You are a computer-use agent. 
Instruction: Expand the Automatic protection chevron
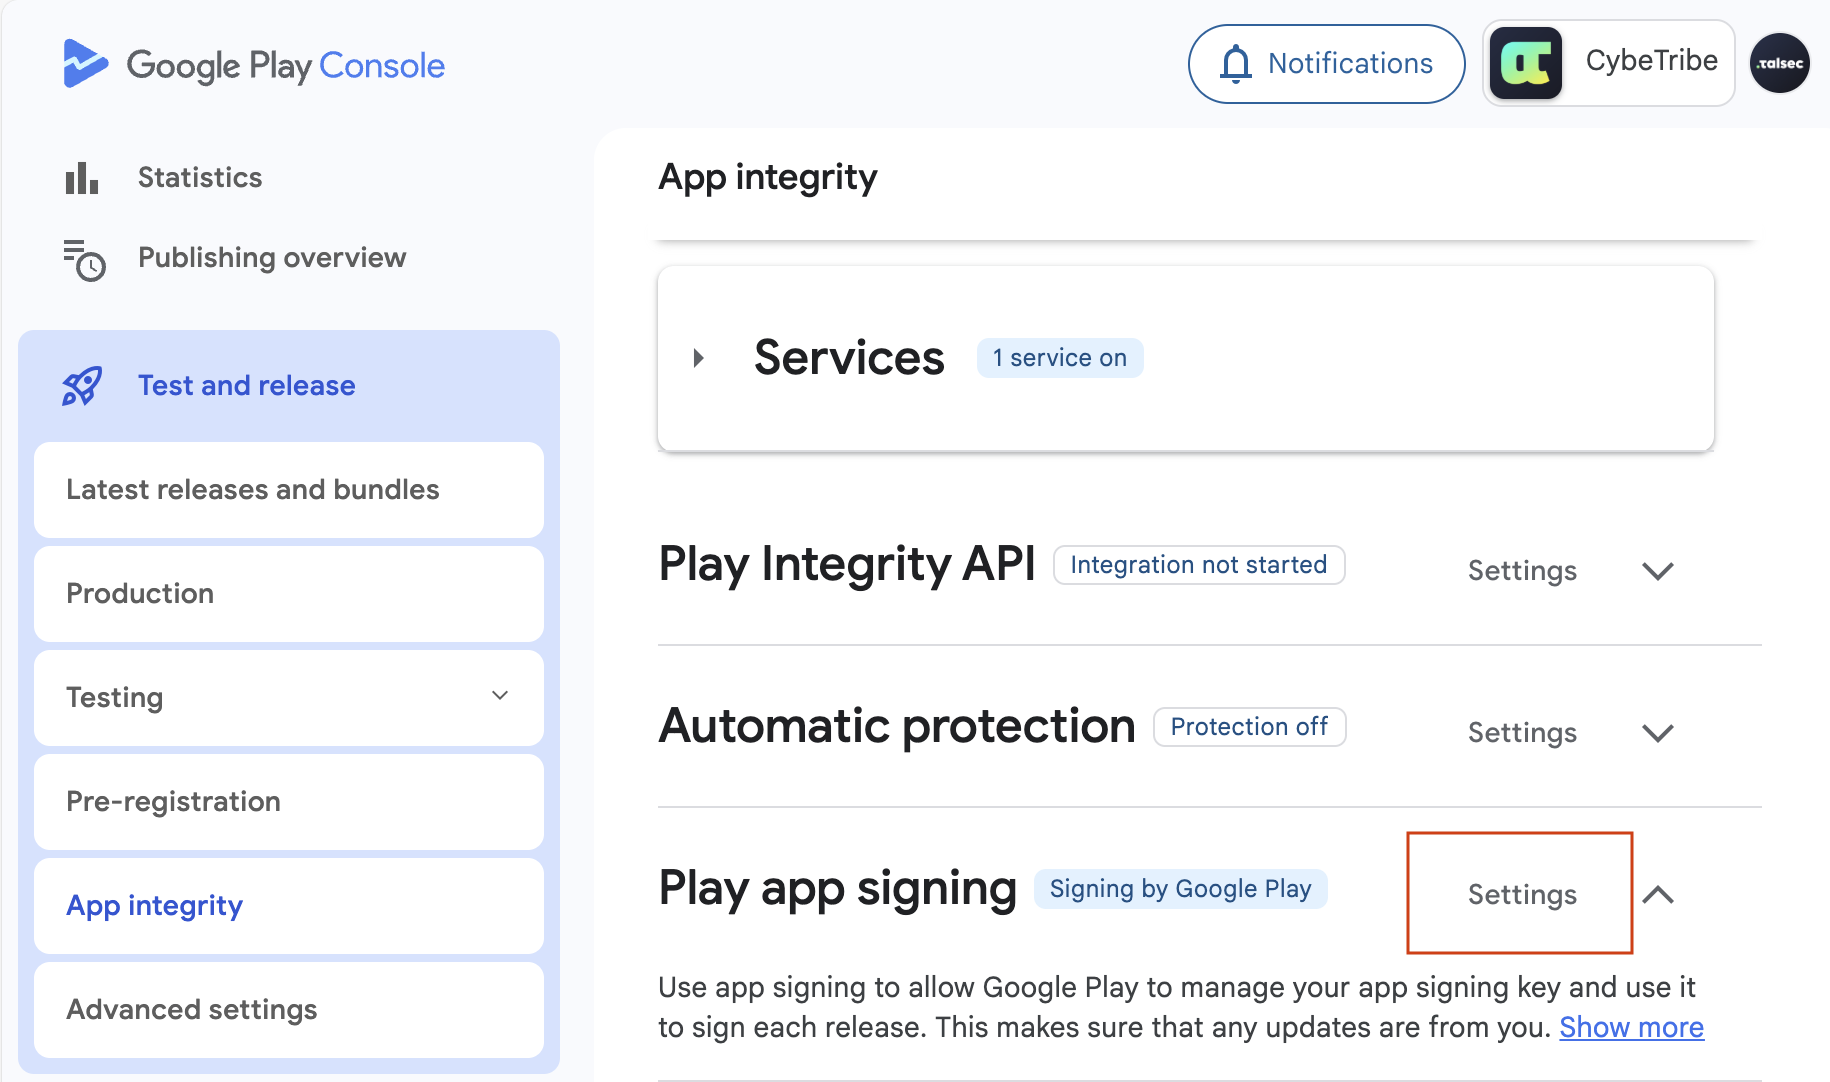tap(1657, 733)
